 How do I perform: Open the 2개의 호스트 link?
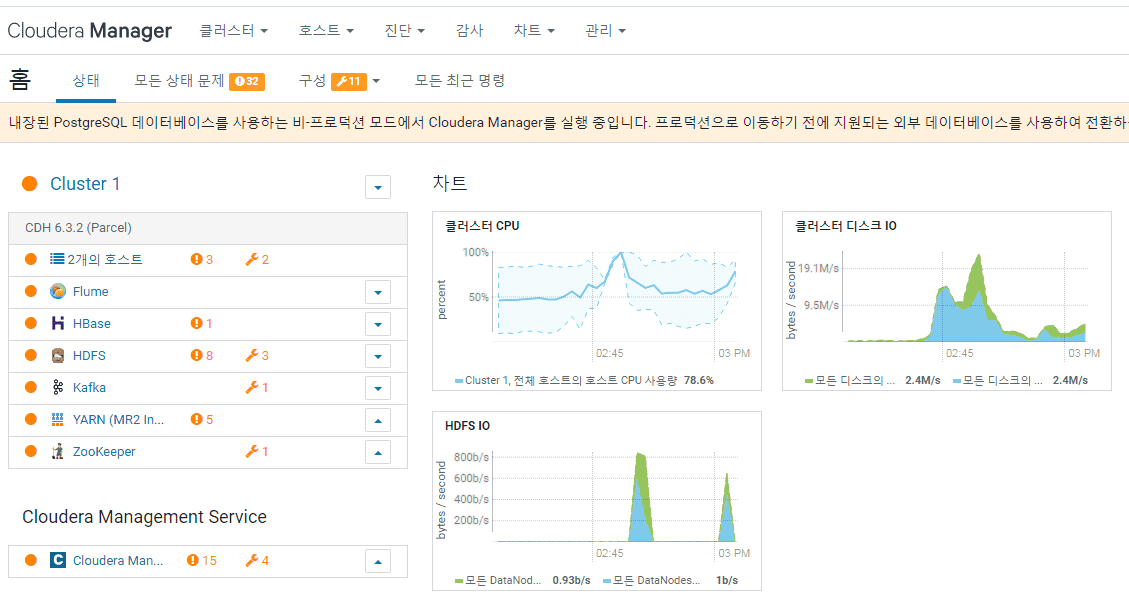(x=105, y=259)
